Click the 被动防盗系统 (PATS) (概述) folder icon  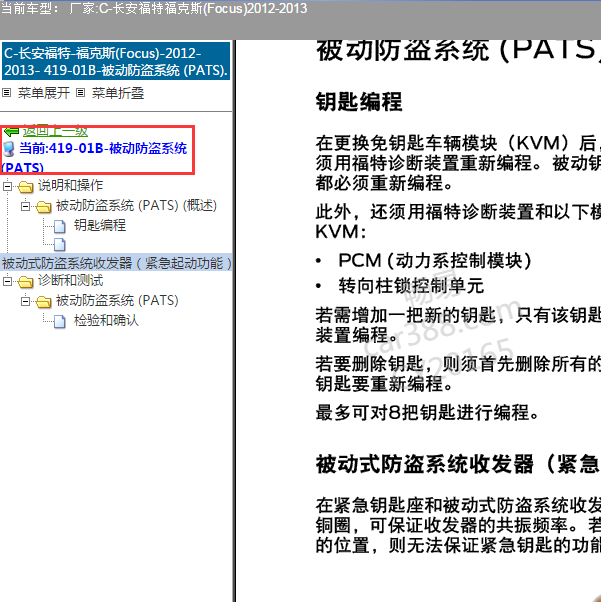click(x=43, y=207)
